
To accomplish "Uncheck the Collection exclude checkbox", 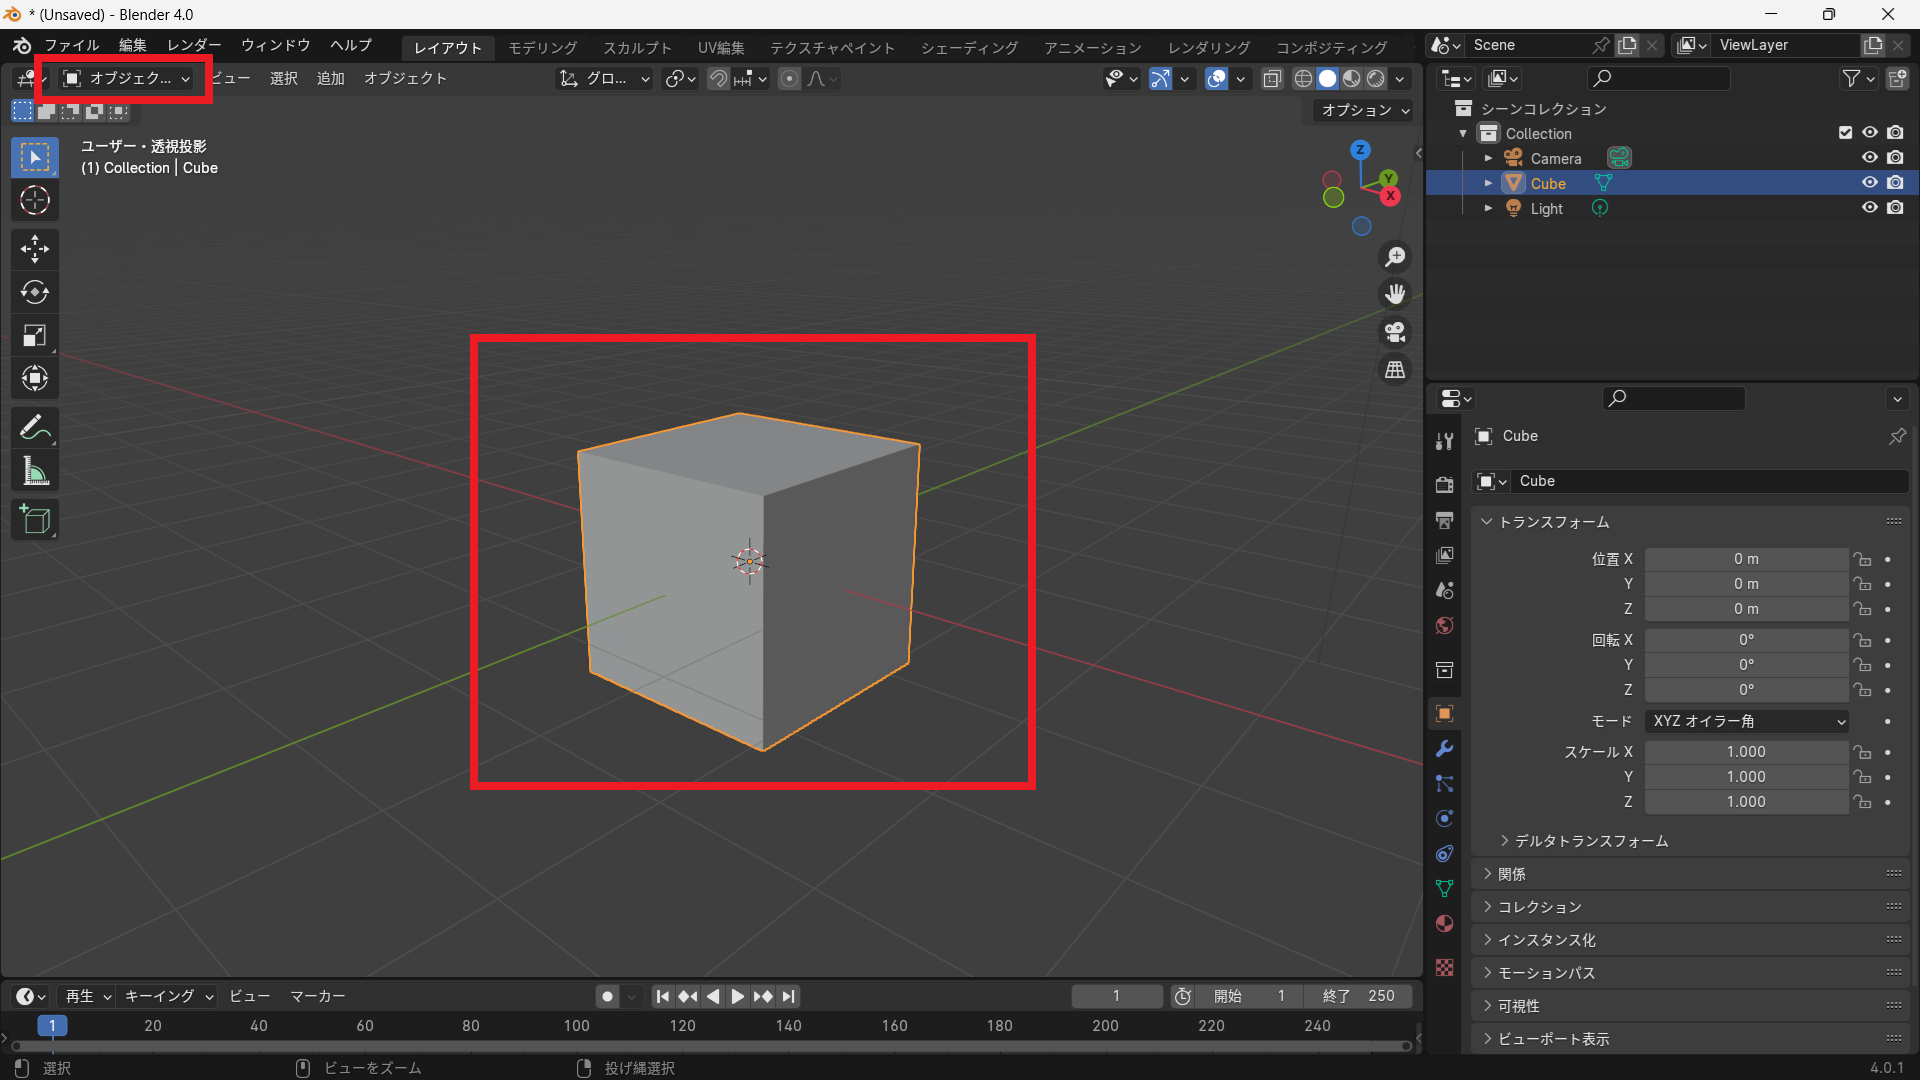I will [1845, 133].
